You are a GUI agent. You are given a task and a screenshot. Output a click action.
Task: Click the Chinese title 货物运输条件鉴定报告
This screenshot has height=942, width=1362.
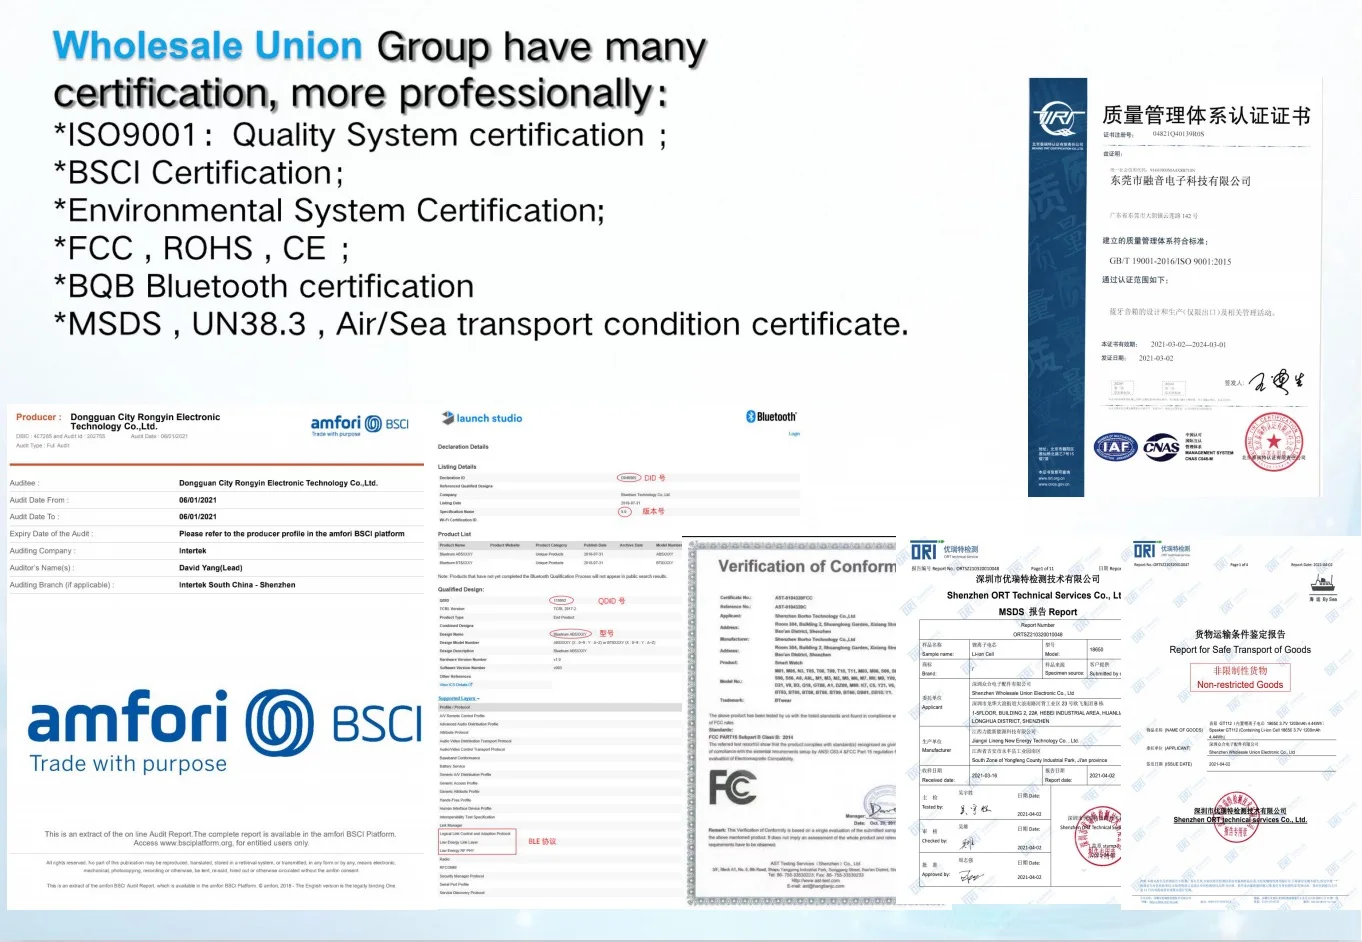coord(1240,634)
